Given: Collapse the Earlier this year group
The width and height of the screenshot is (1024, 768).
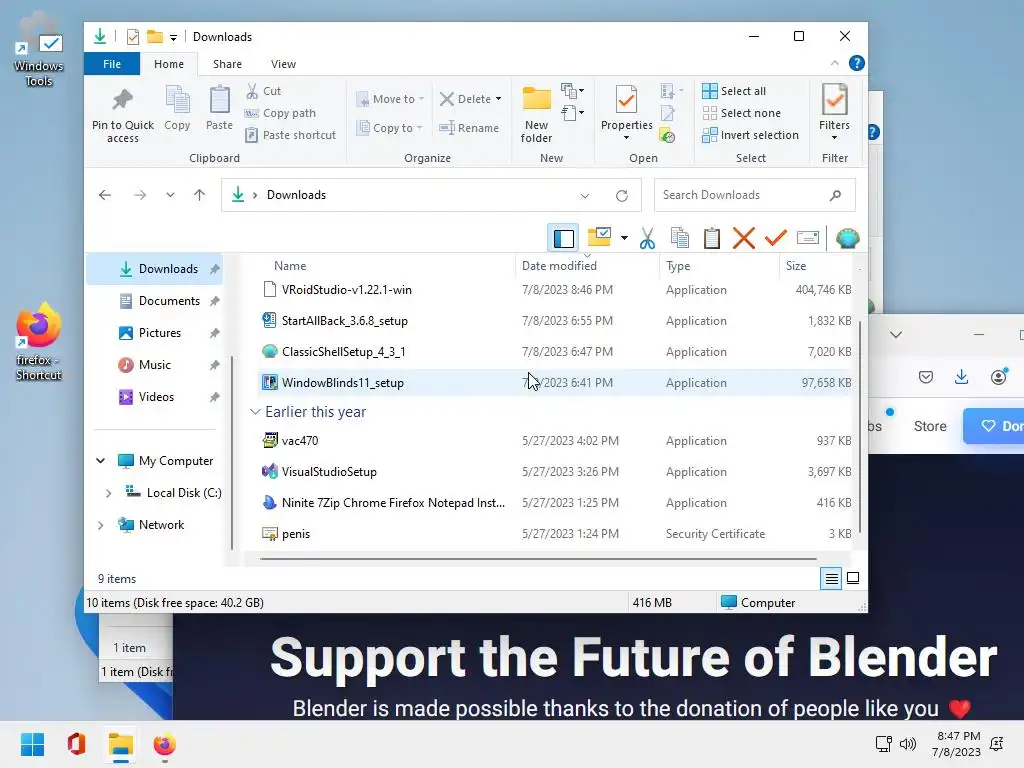Looking at the screenshot, I should 255,411.
